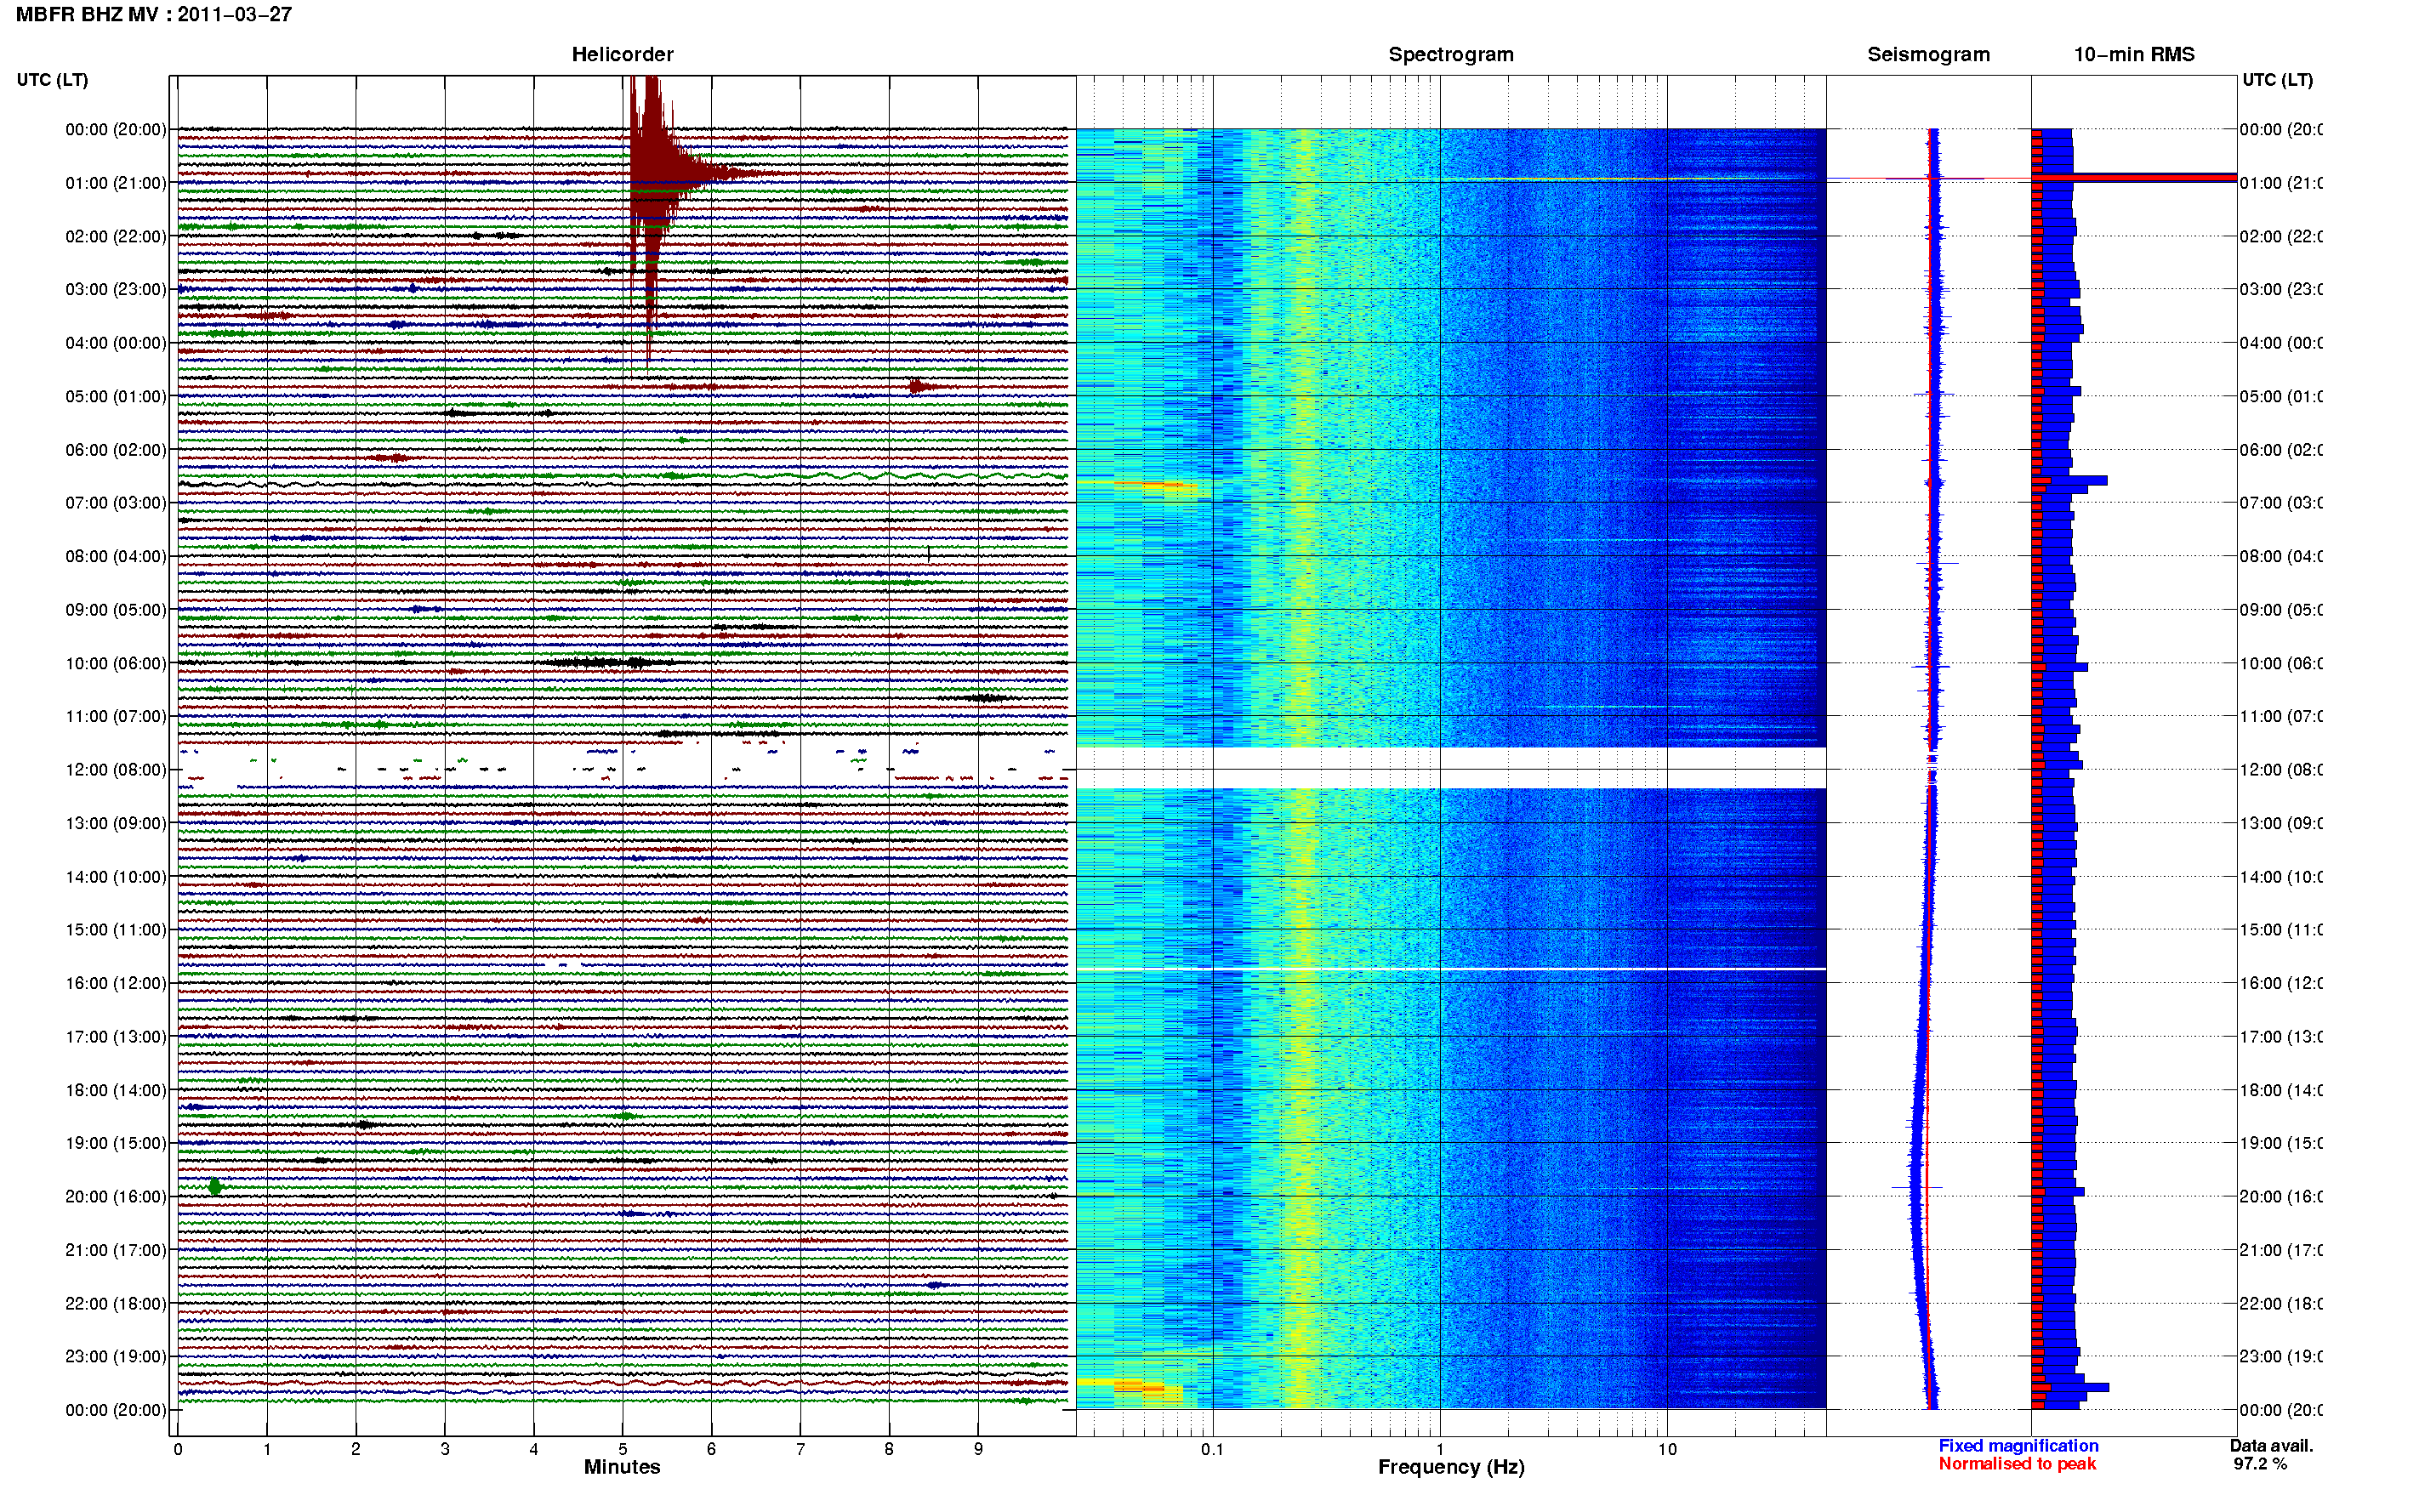Select the 'Helicorder' panel title
Viewport: 2419px width, 1512px height.
(x=622, y=54)
